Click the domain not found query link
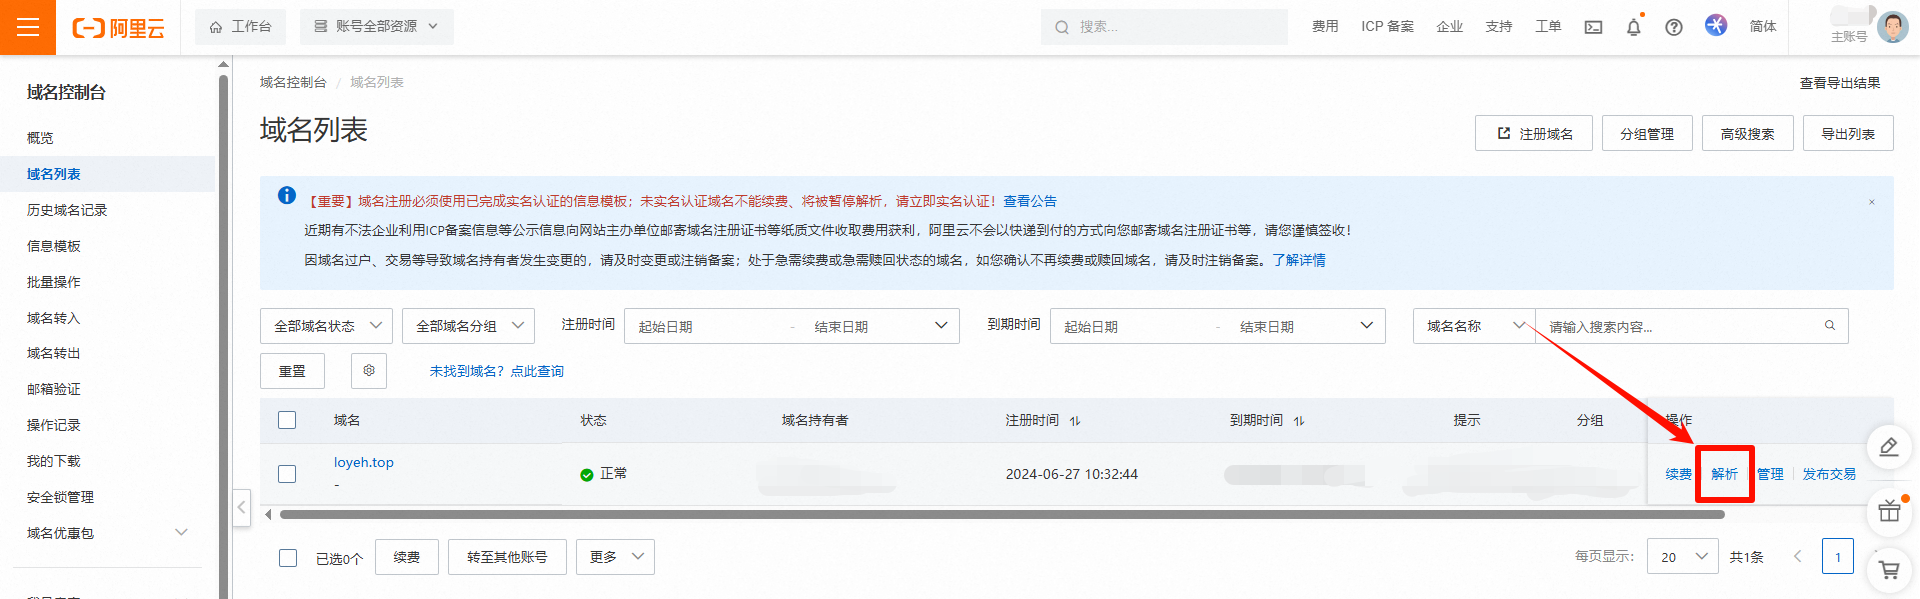1920x599 pixels. [497, 371]
